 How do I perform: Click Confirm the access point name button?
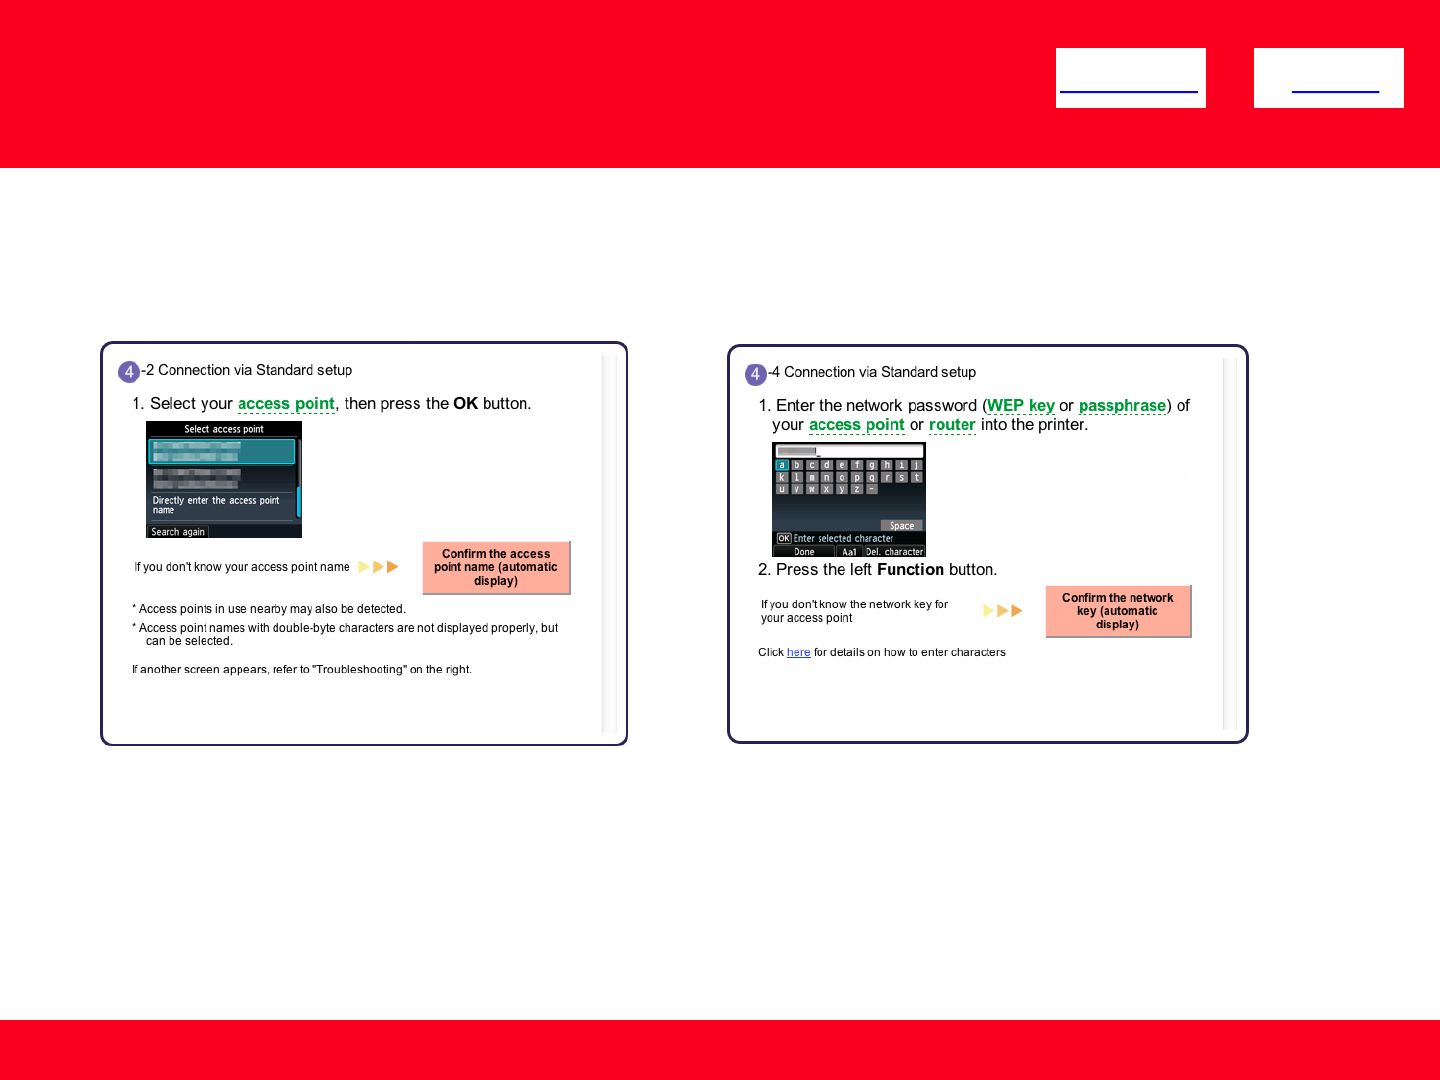click(x=496, y=568)
